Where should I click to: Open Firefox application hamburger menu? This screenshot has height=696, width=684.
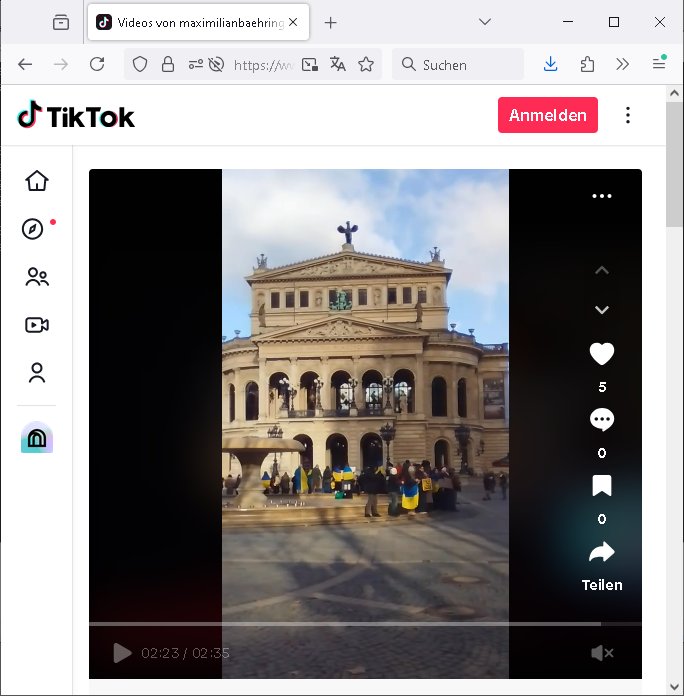(659, 63)
